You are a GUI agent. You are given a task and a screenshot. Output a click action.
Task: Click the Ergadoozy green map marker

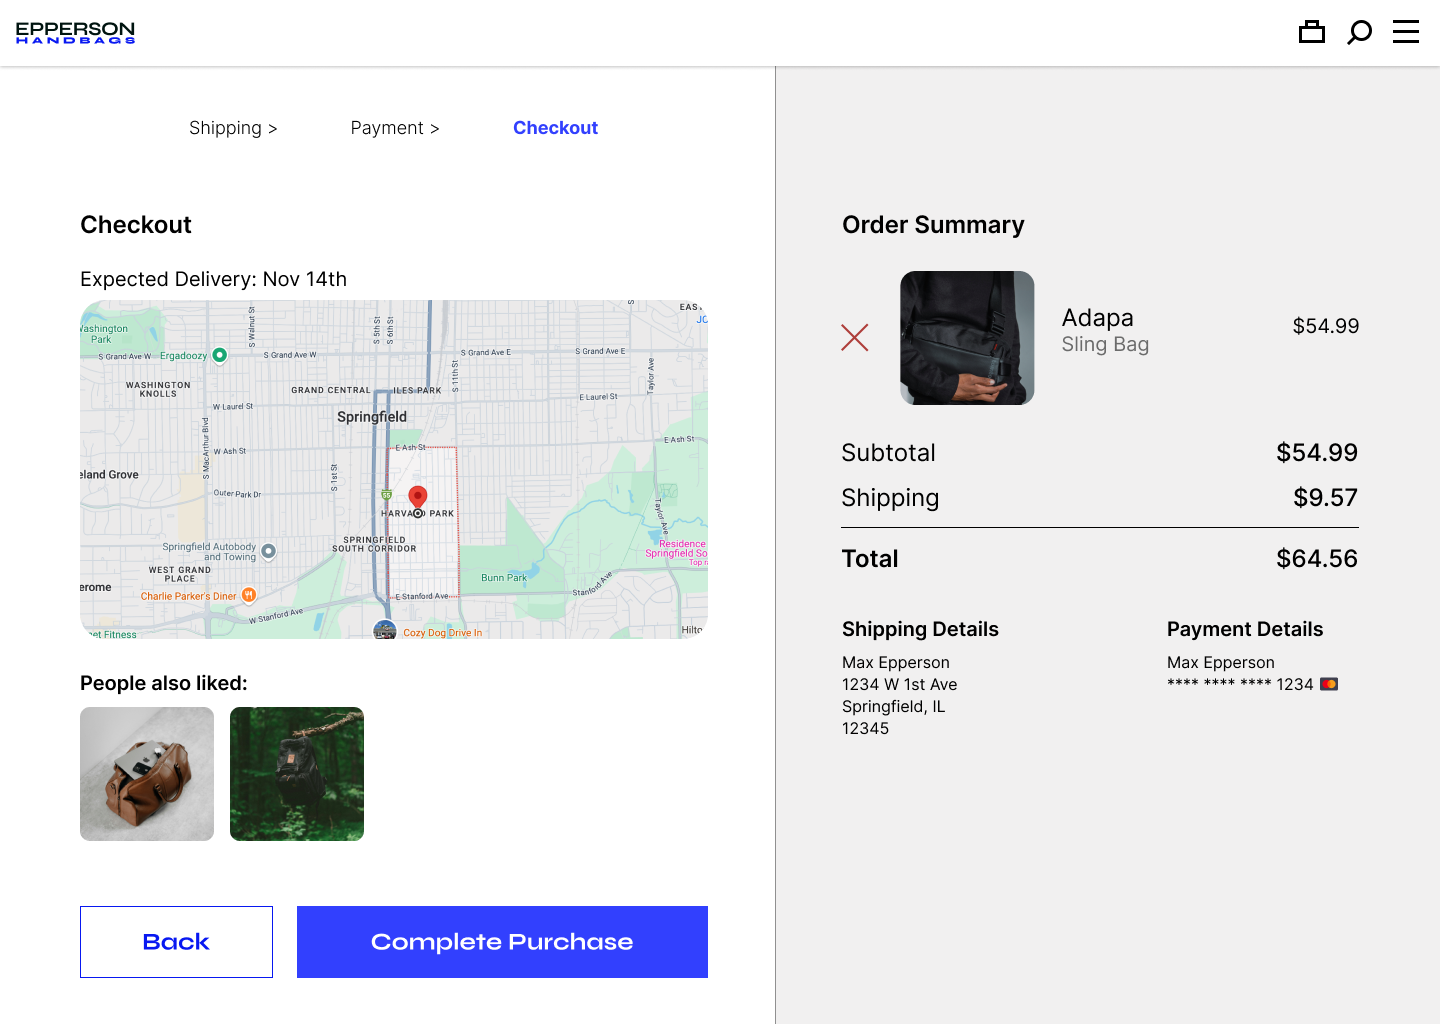tap(220, 355)
